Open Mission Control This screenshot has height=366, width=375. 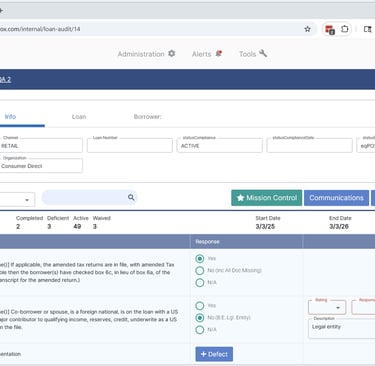point(267,198)
